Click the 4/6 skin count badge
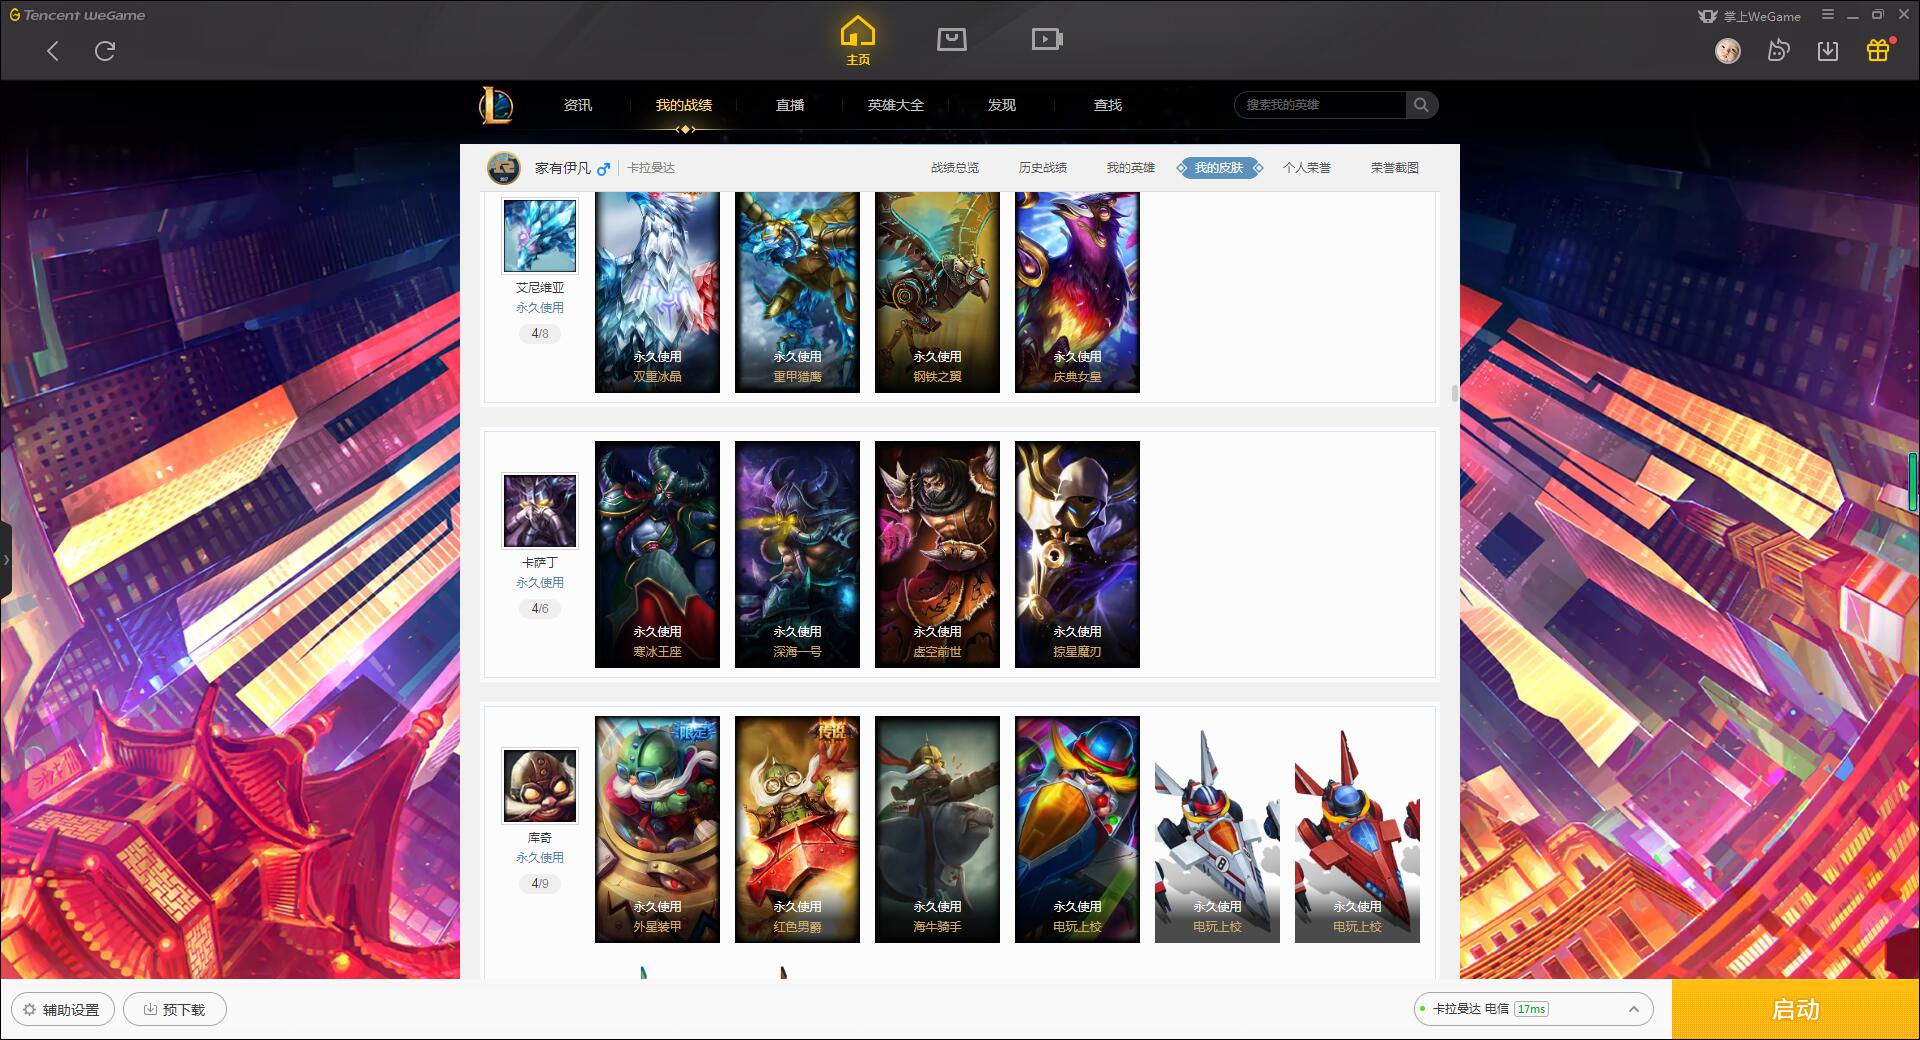The image size is (1920, 1040). click(540, 609)
